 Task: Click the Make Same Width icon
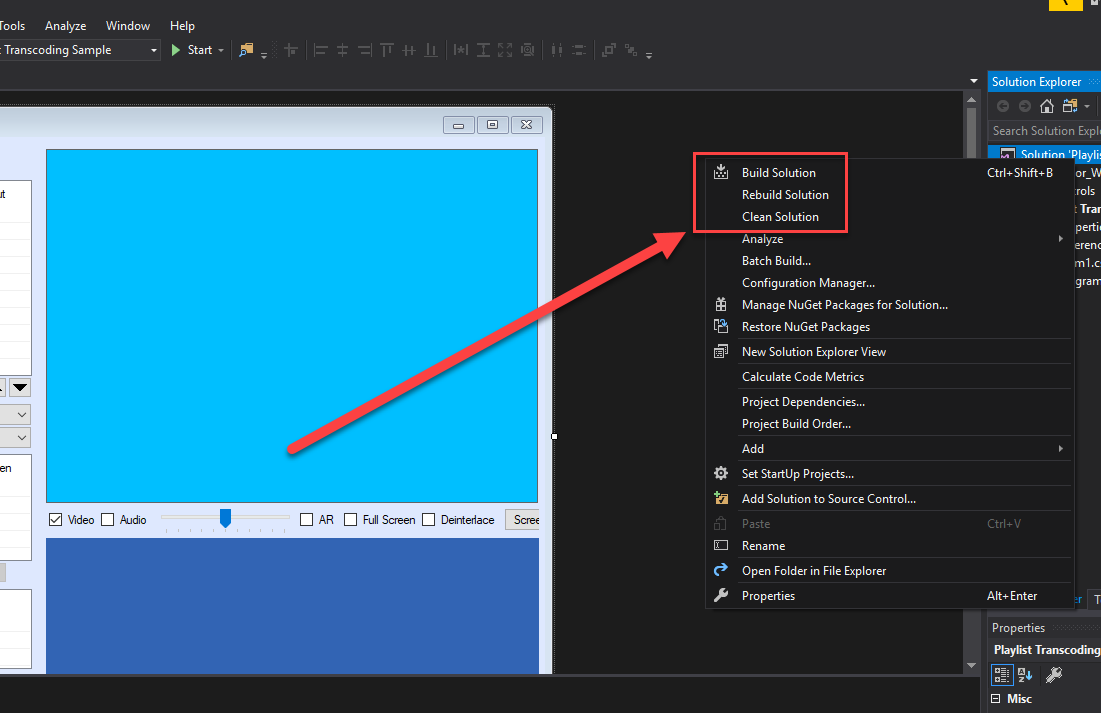[x=461, y=50]
